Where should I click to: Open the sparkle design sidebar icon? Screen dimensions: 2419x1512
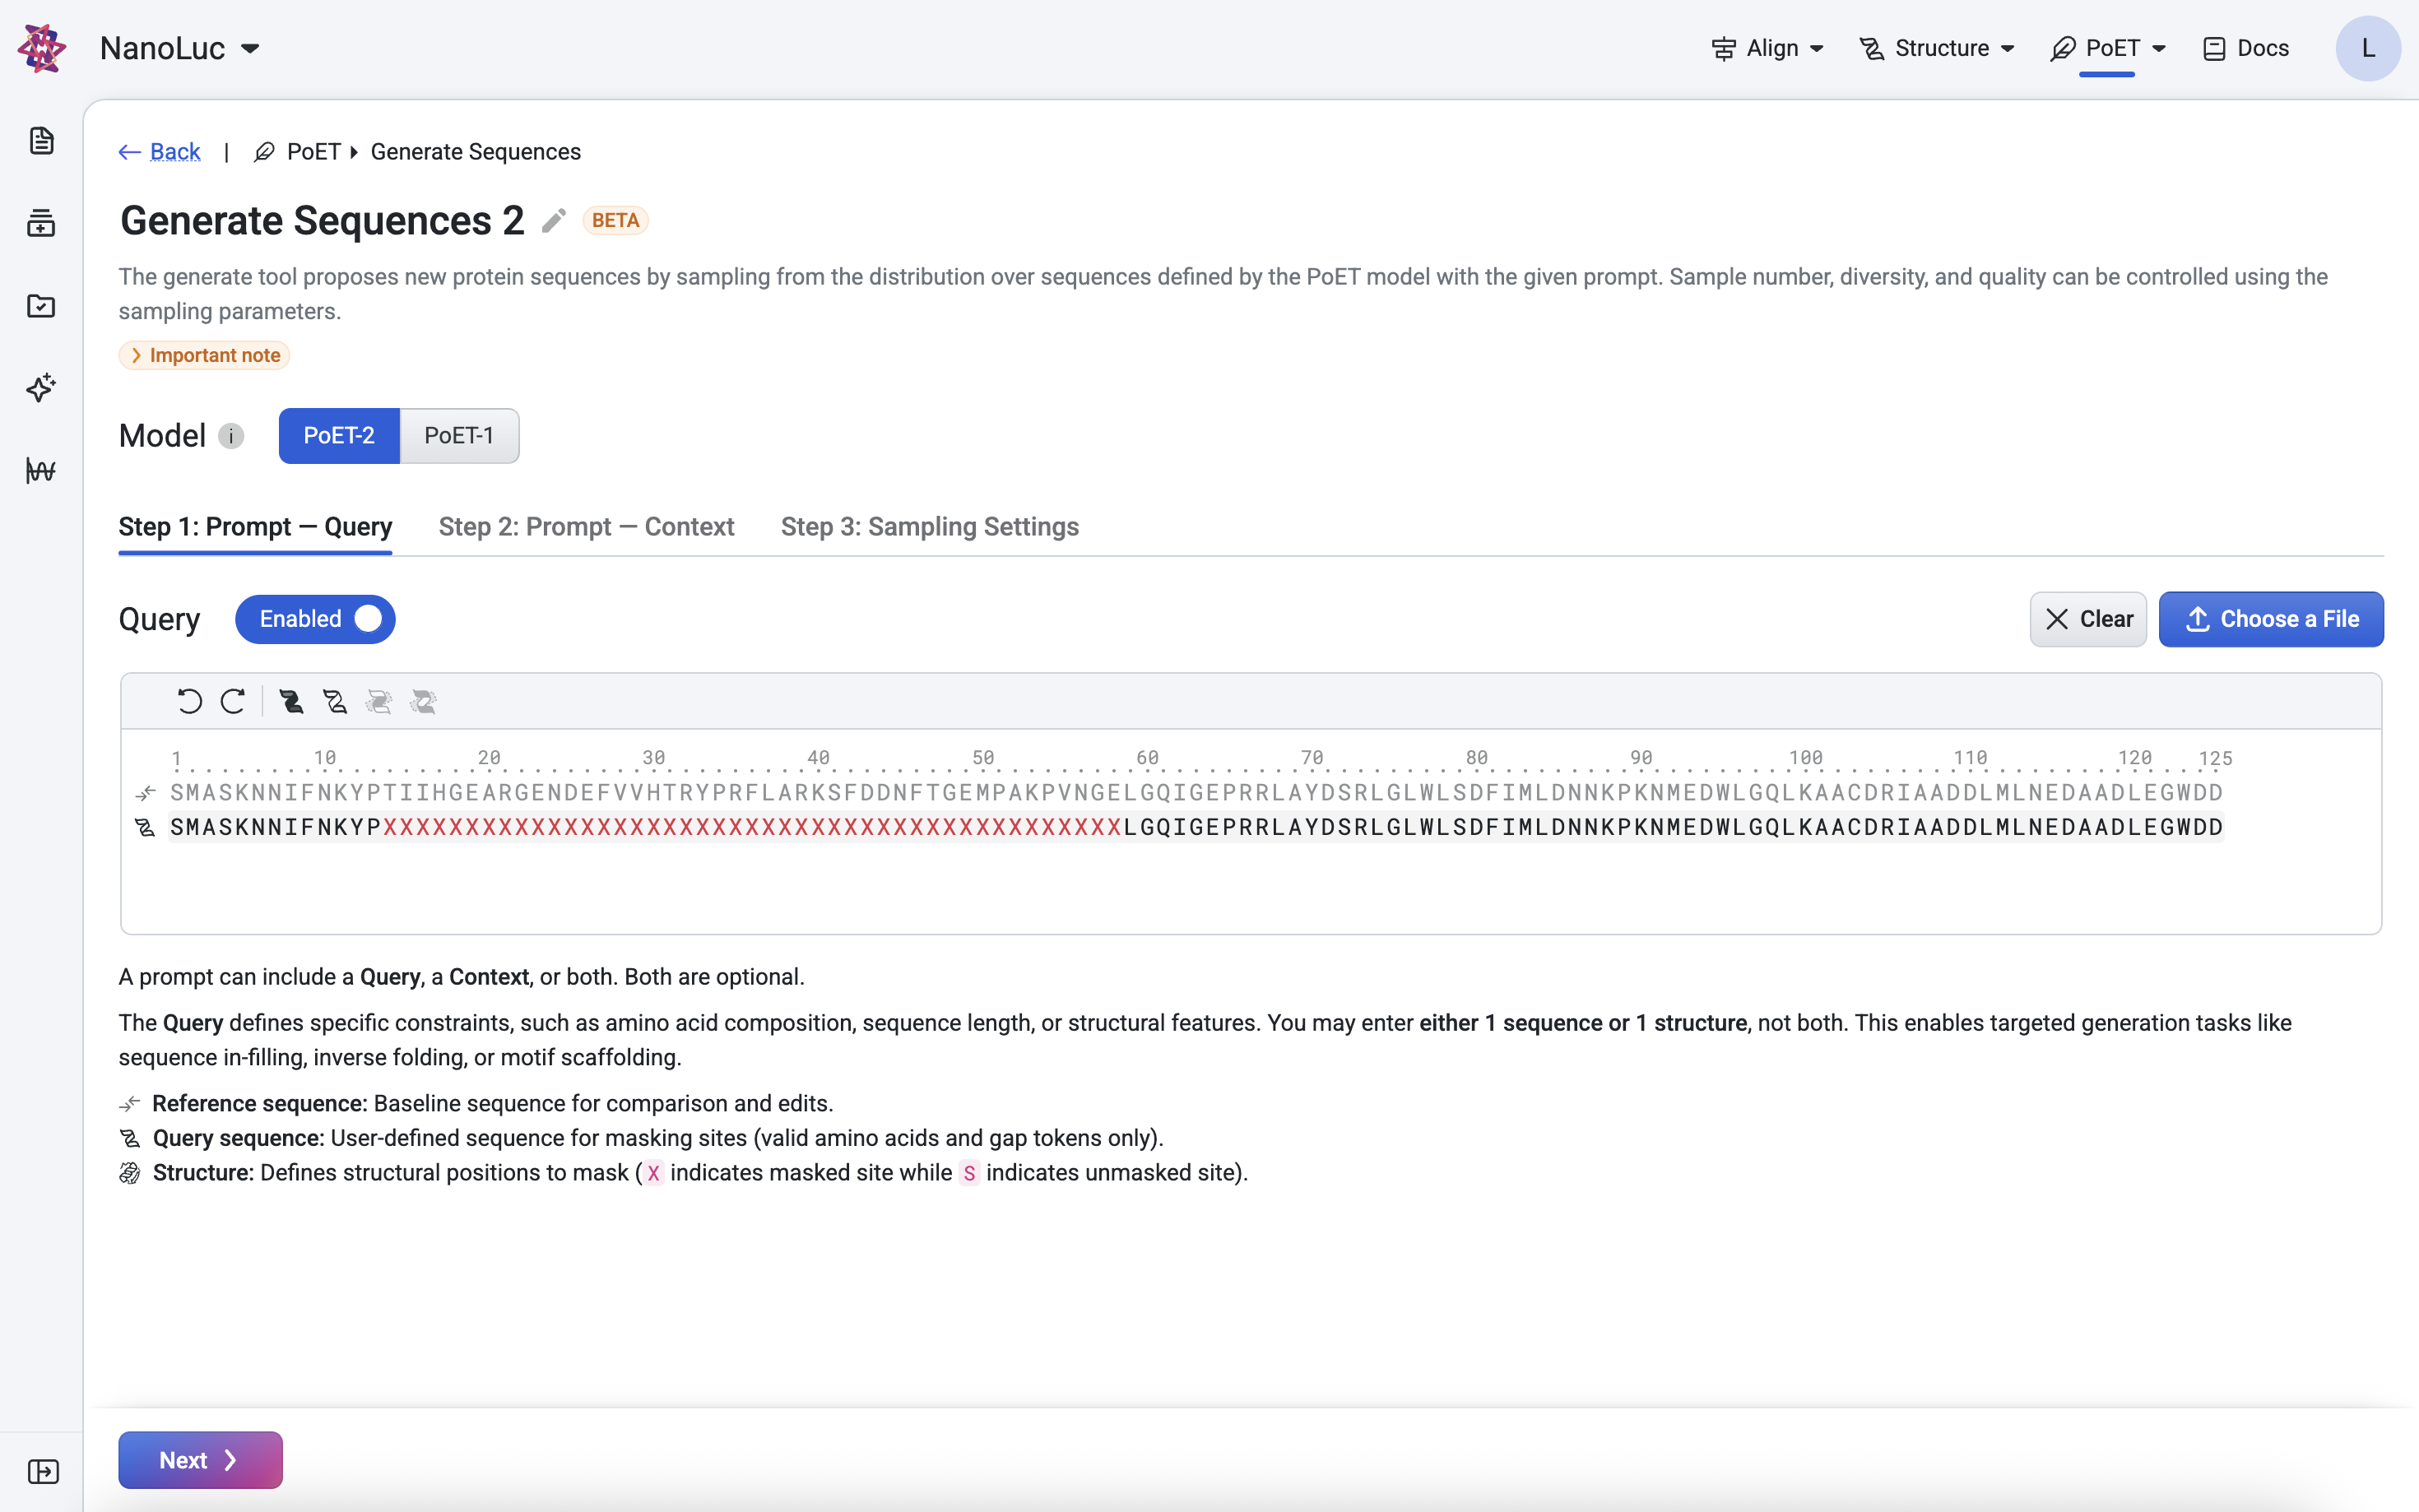click(41, 388)
